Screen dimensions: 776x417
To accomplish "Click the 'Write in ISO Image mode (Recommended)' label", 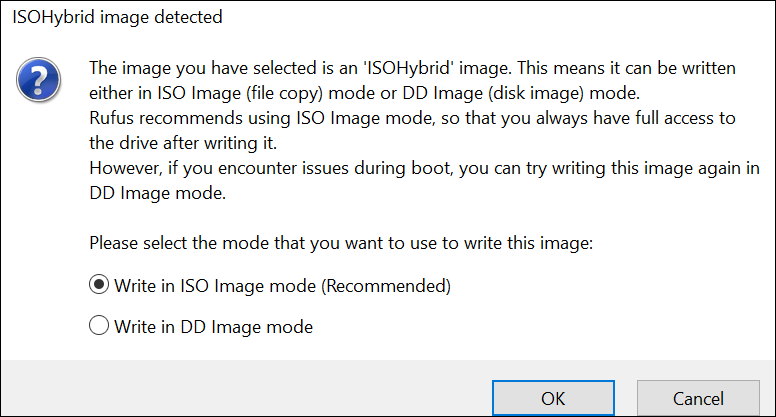I will [283, 286].
